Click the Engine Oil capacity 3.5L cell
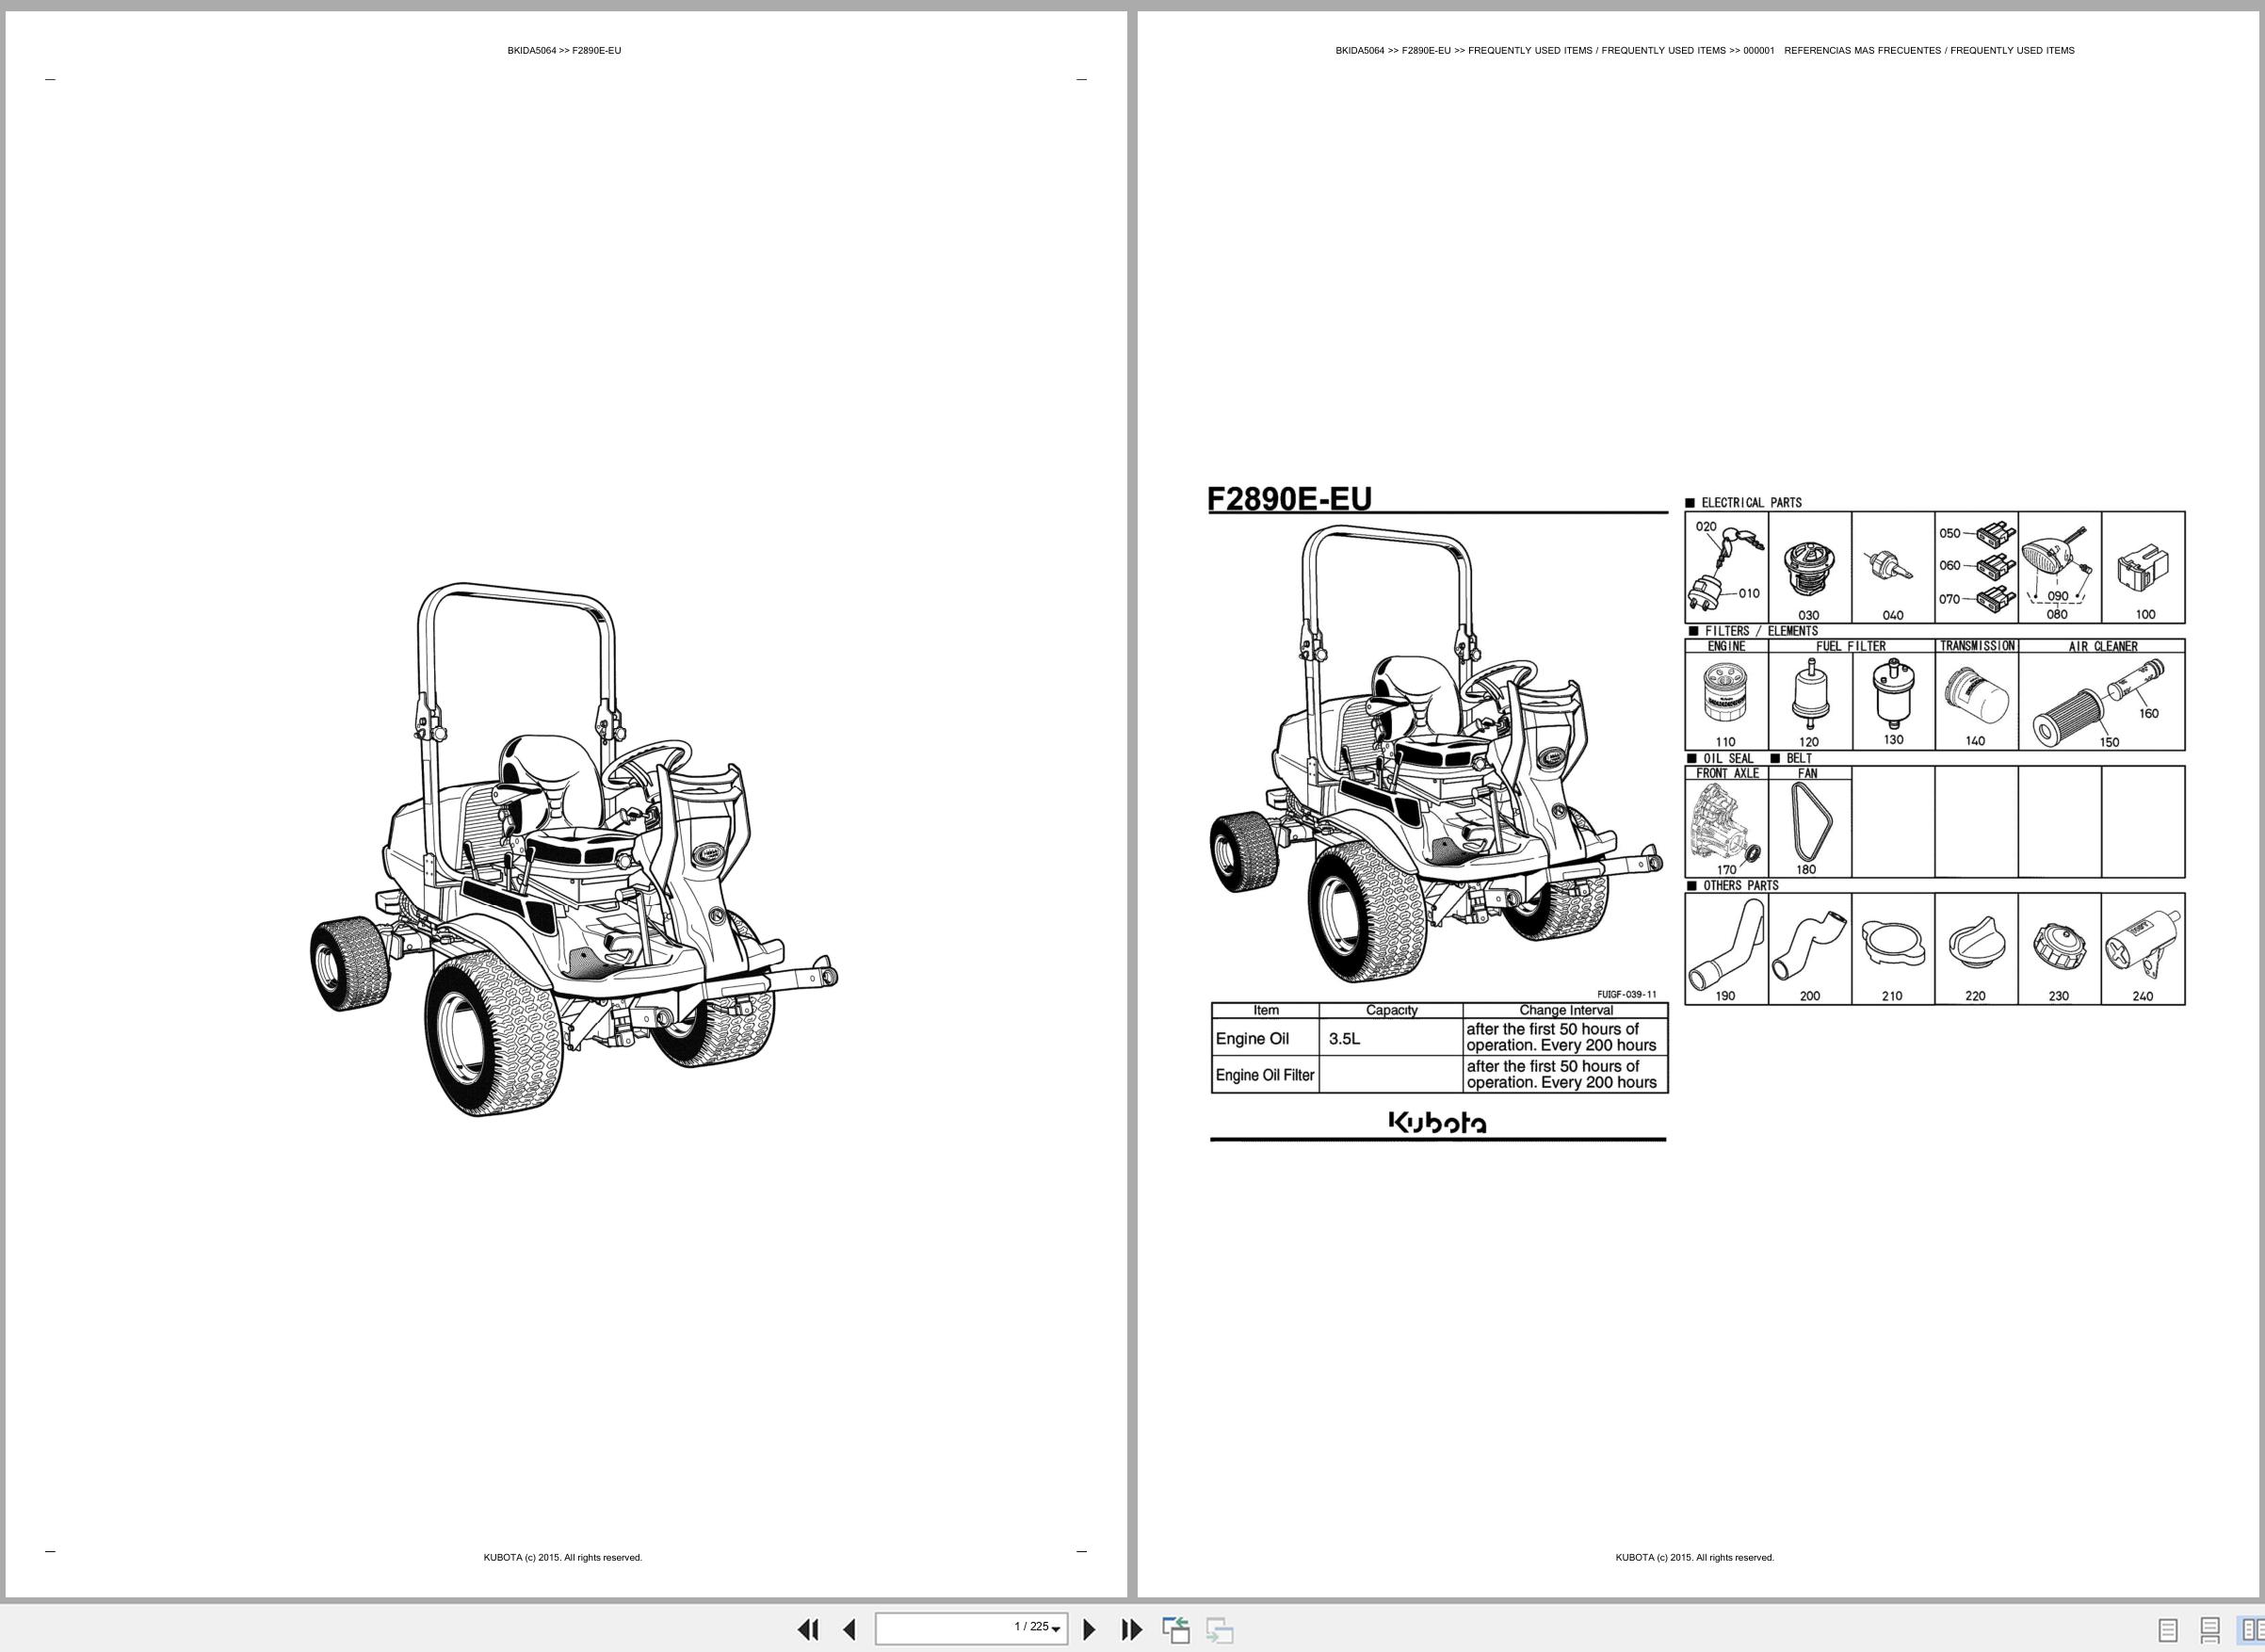The width and height of the screenshot is (2265, 1652). pyautogui.click(x=1391, y=1038)
